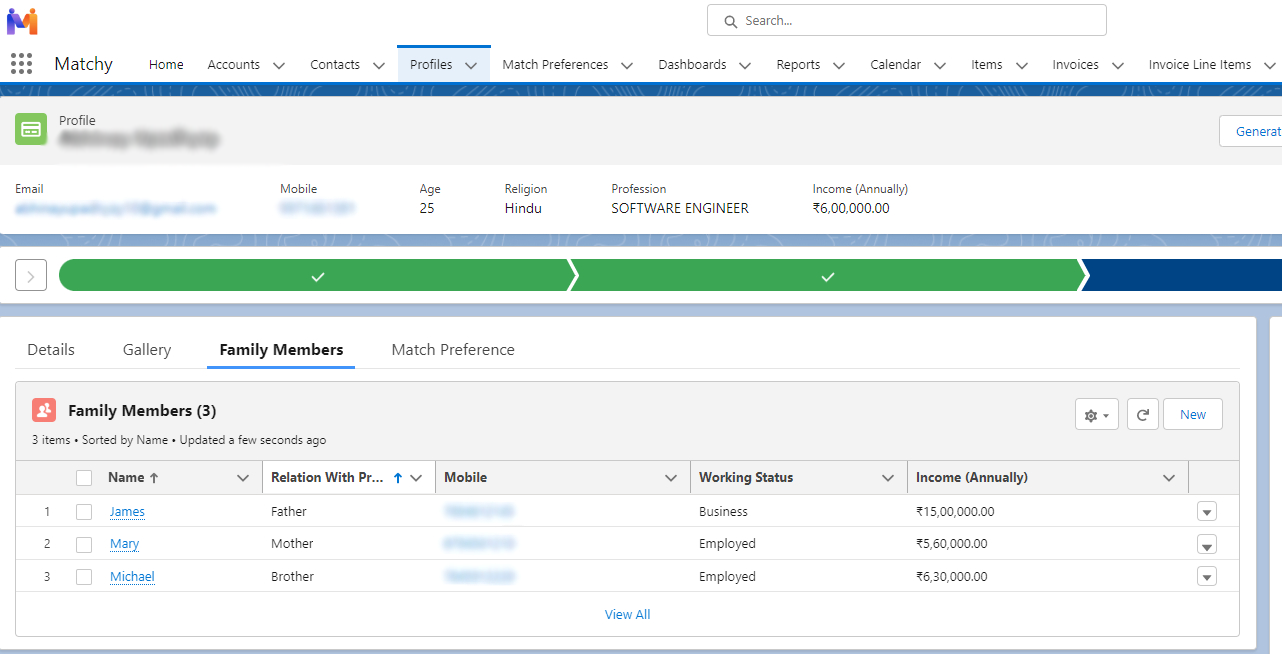Expand the Profiles nav dropdown chevron
1282x654 pixels.
tap(471, 65)
